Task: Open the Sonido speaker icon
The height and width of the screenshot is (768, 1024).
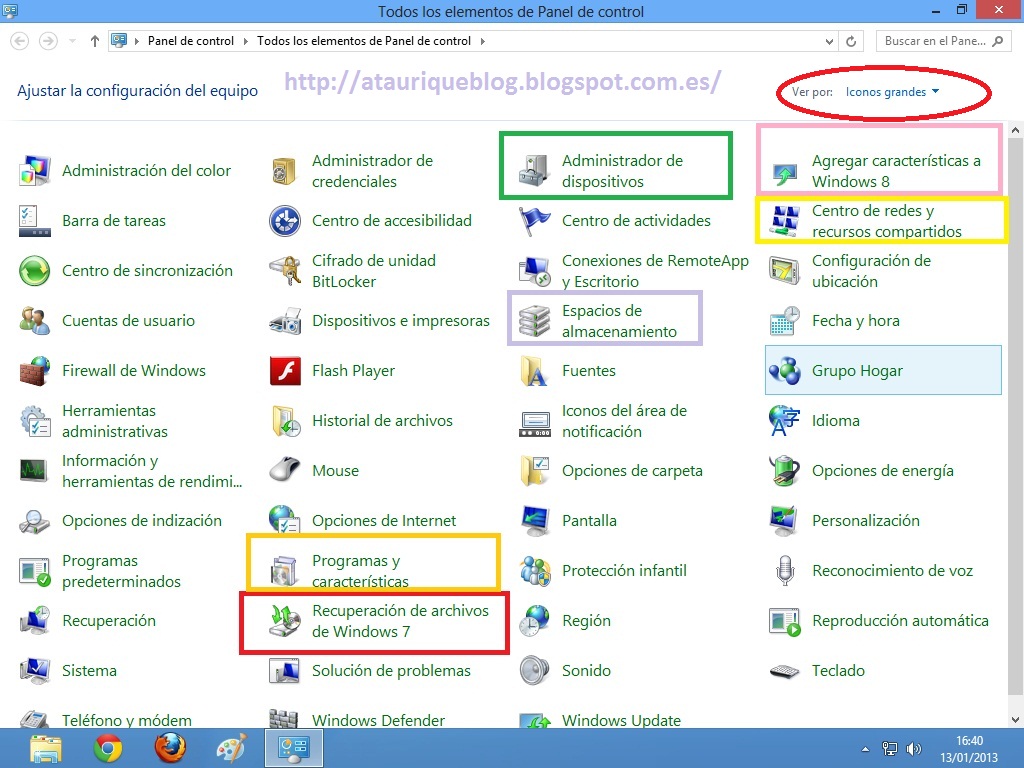Action: pos(535,671)
